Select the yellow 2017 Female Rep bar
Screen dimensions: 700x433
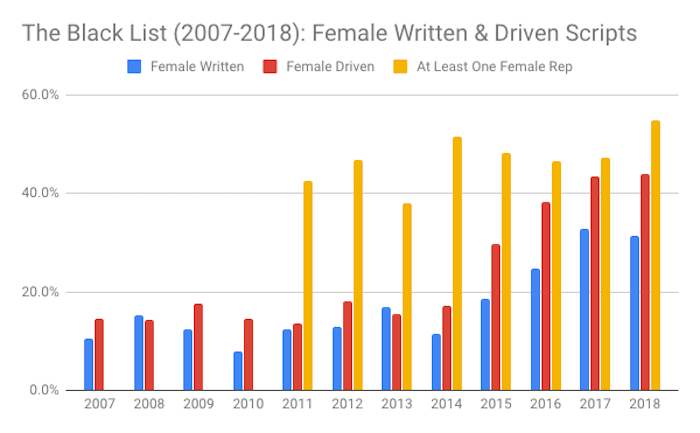(x=605, y=274)
